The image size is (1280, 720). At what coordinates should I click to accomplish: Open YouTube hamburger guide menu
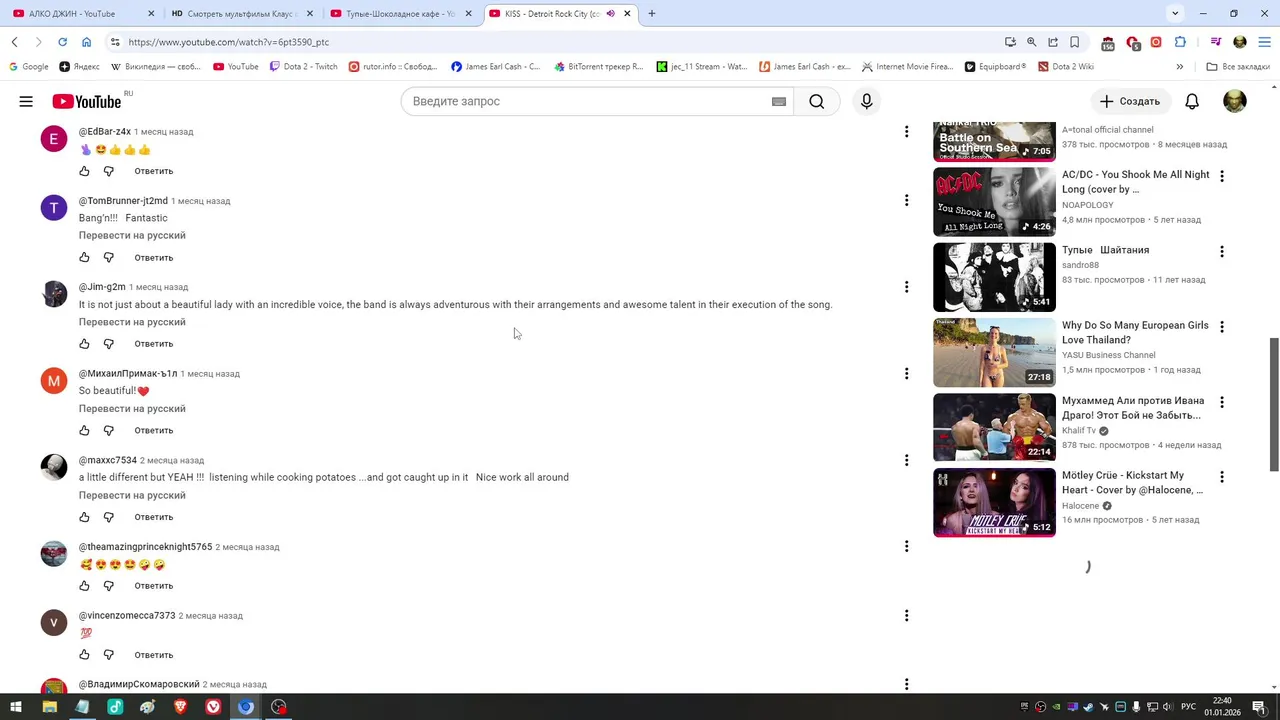click(26, 101)
